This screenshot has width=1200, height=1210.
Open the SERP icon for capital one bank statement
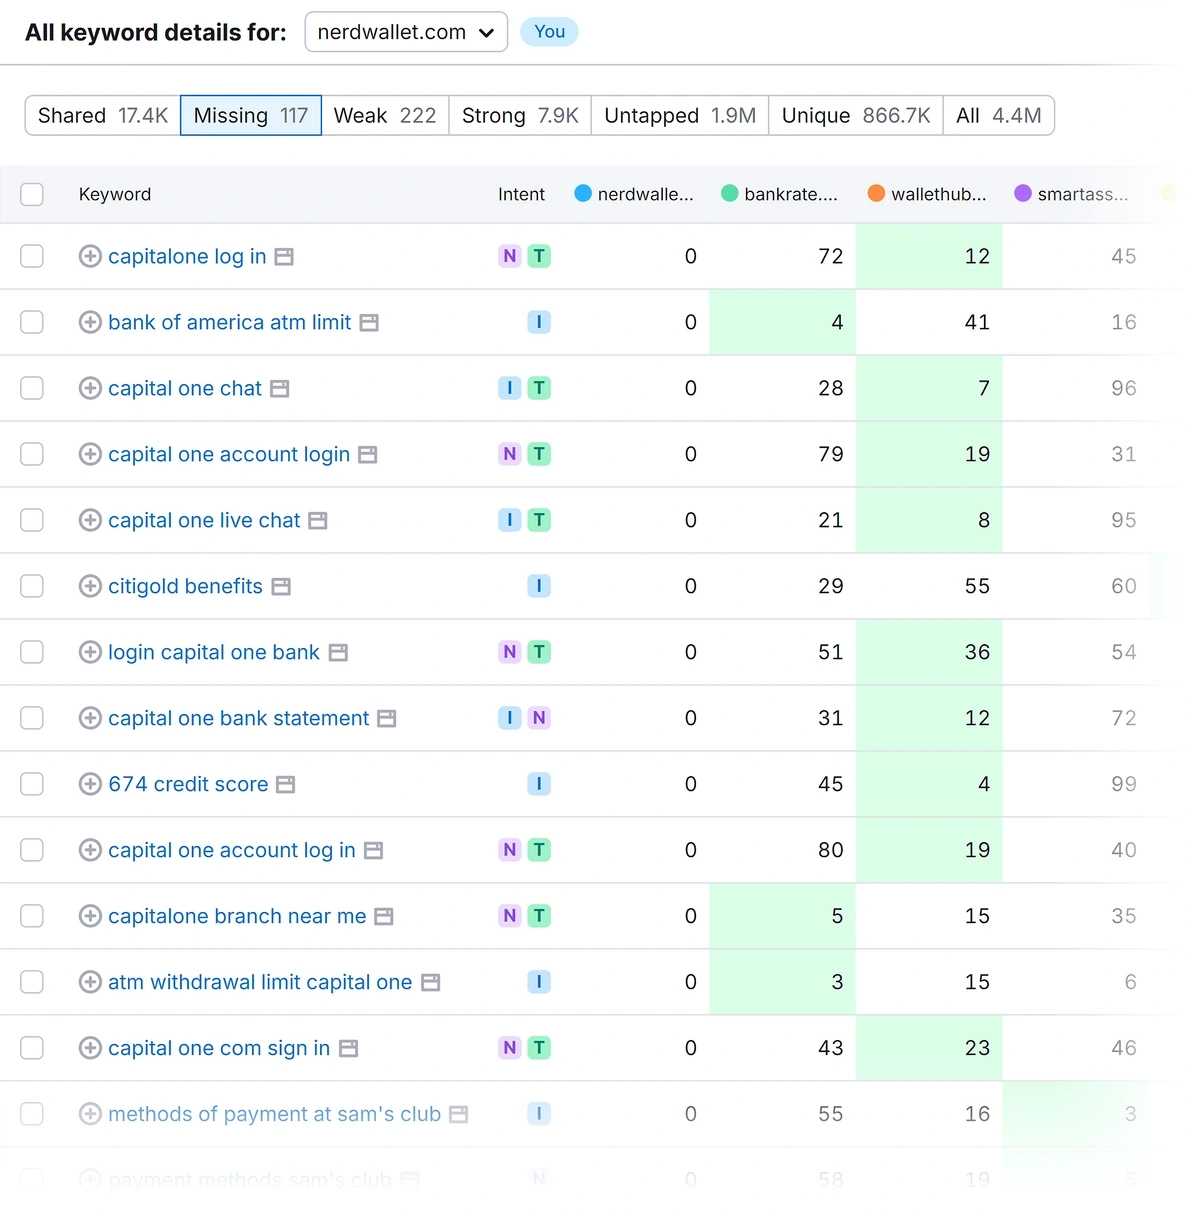tap(387, 719)
